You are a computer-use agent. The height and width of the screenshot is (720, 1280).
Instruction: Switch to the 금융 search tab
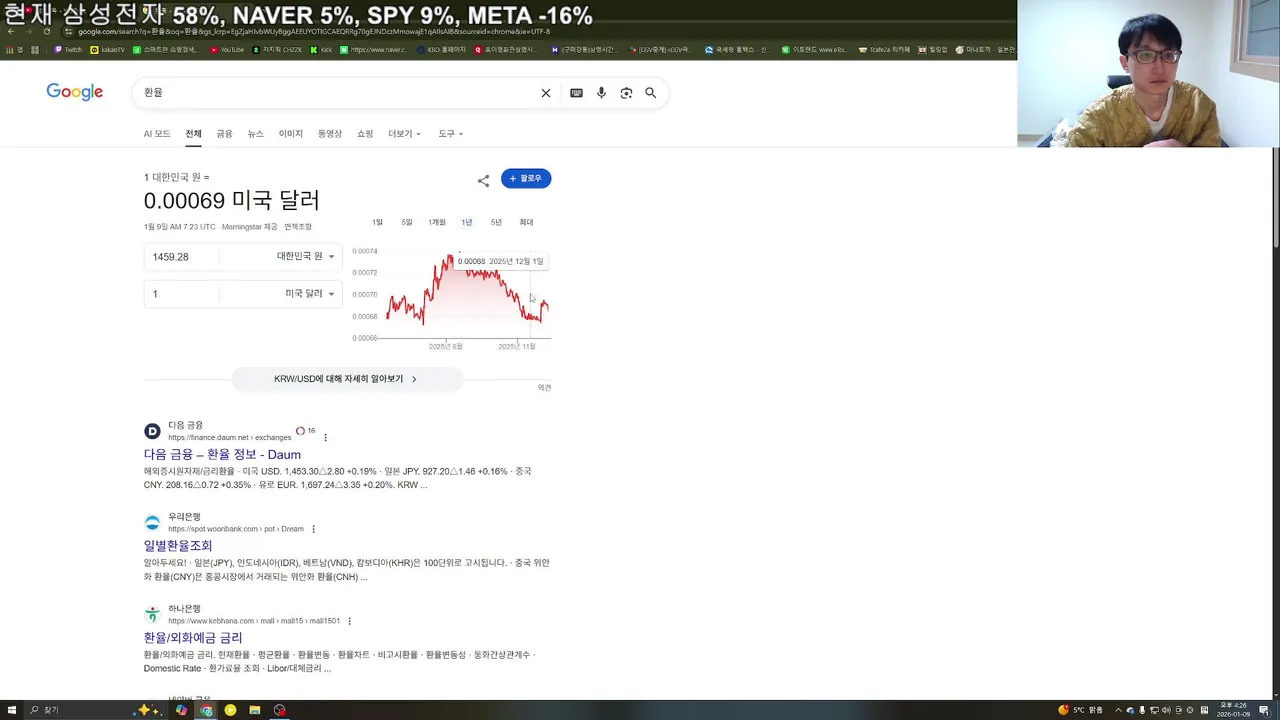(x=224, y=134)
